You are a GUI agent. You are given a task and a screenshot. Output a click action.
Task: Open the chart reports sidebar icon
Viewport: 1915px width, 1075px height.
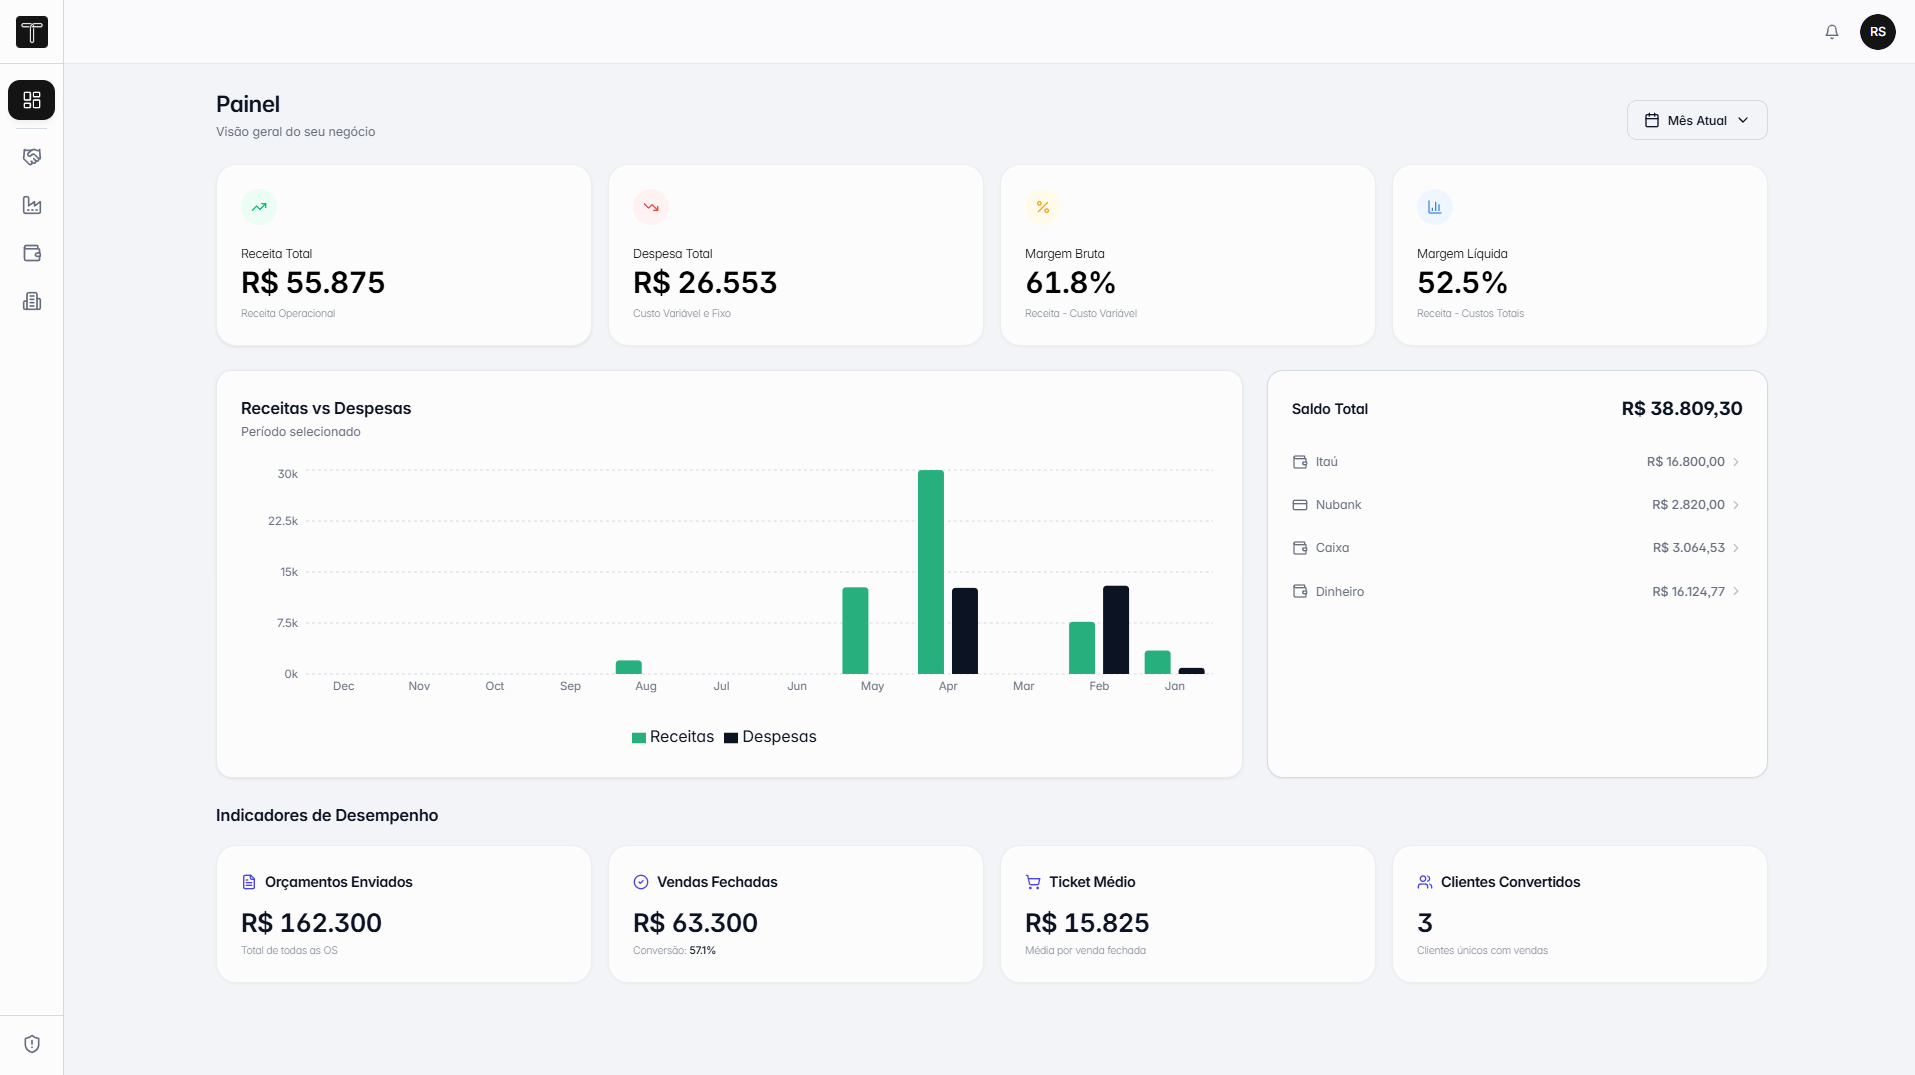point(32,205)
